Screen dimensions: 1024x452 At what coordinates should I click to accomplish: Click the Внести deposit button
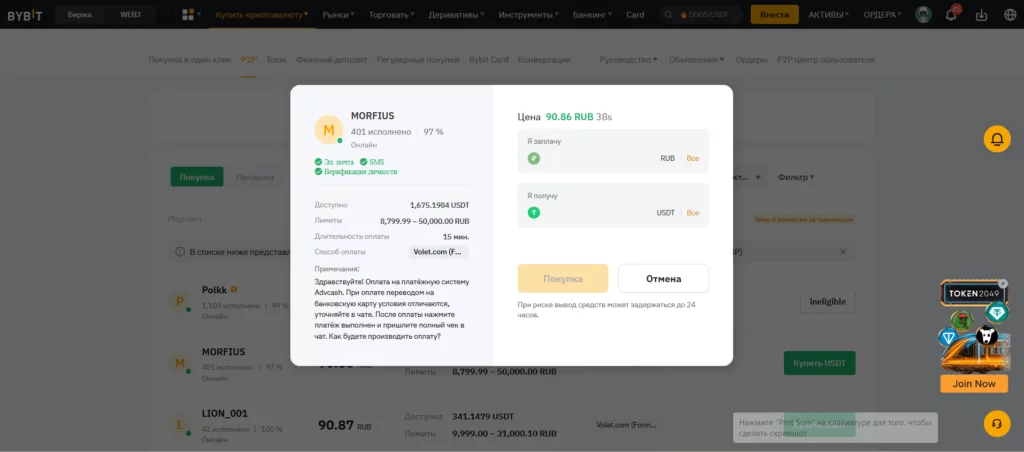pos(775,14)
